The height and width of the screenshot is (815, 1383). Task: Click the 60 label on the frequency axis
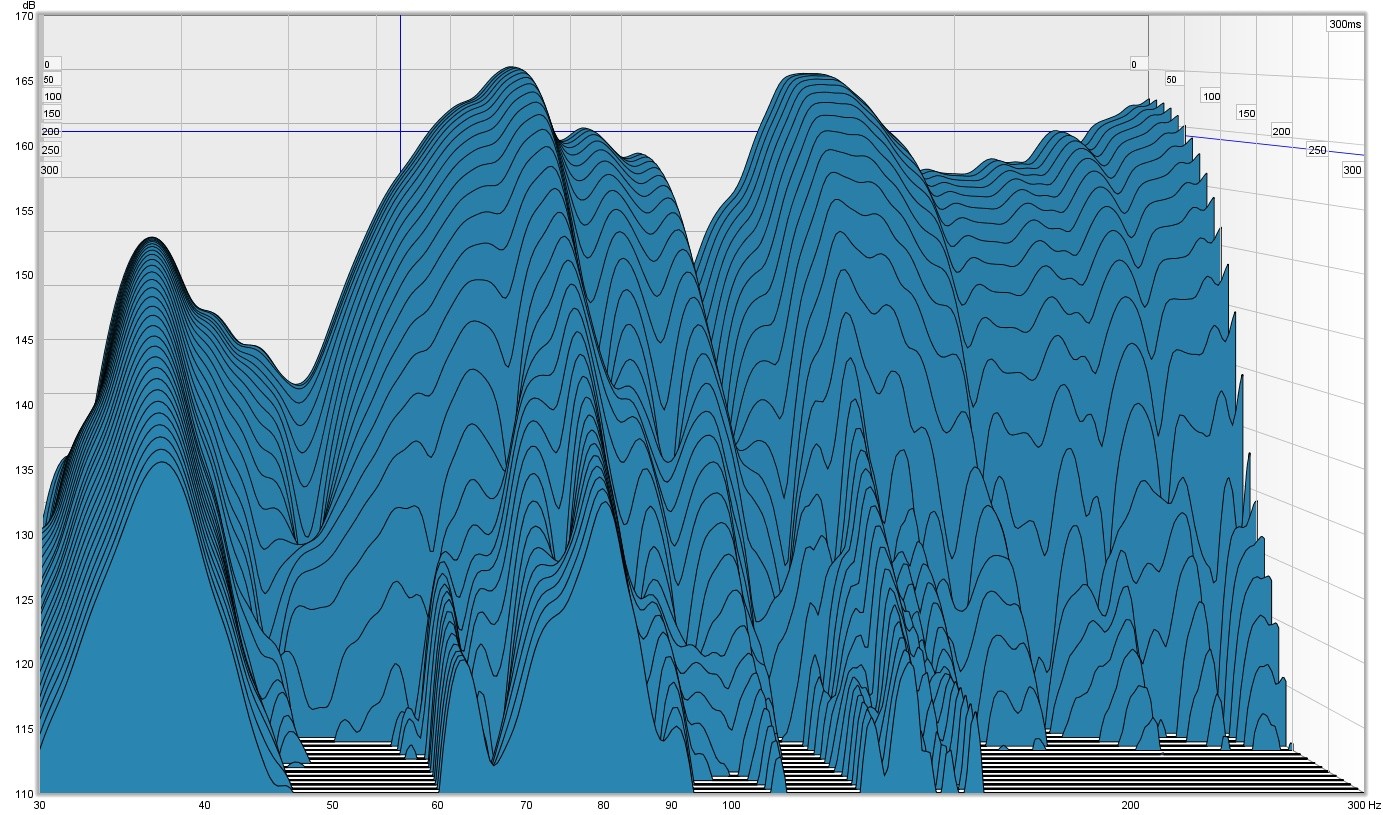point(437,805)
